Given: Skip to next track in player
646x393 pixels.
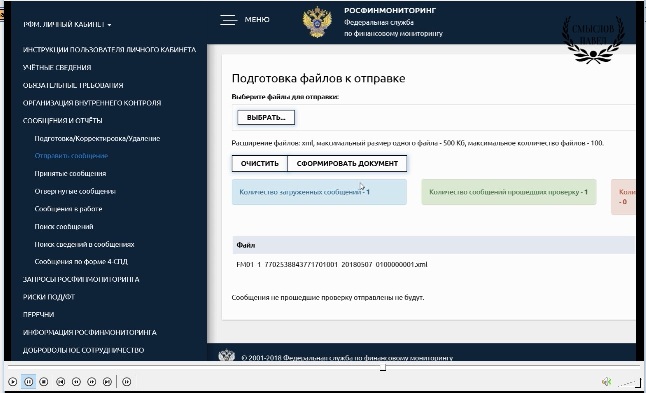Looking at the screenshot, I should tap(107, 382).
